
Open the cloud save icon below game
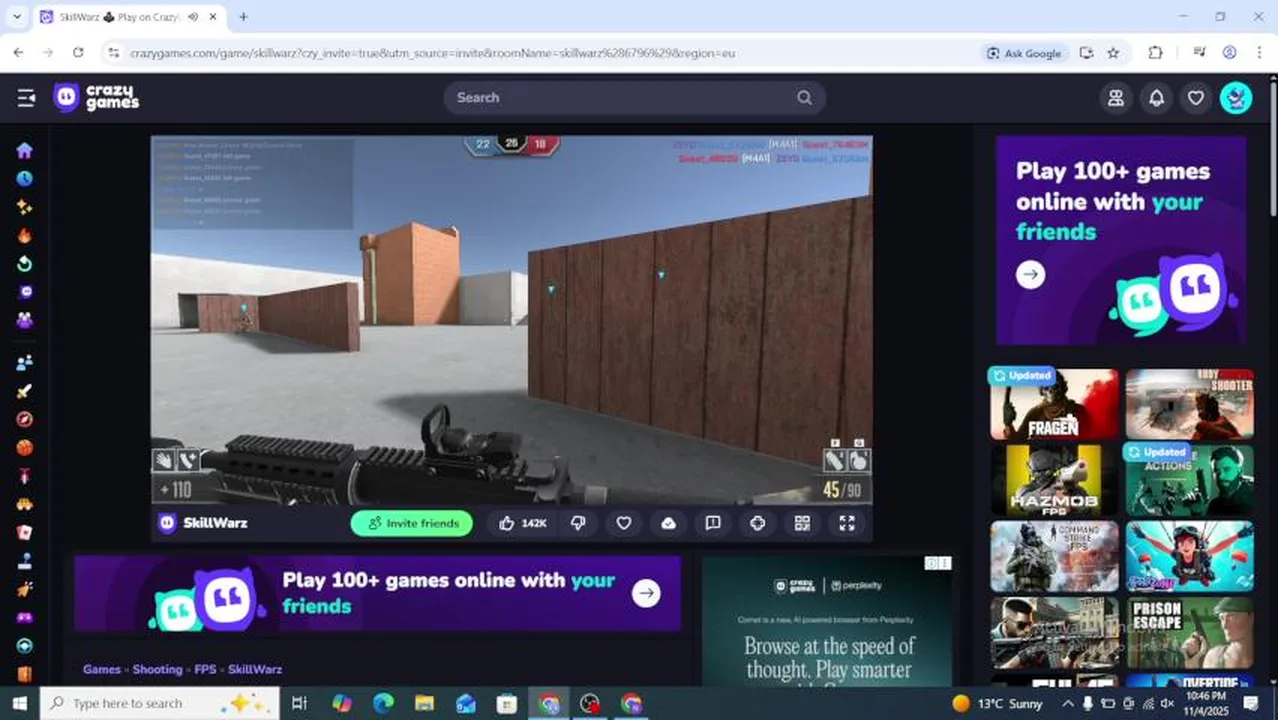[668, 523]
